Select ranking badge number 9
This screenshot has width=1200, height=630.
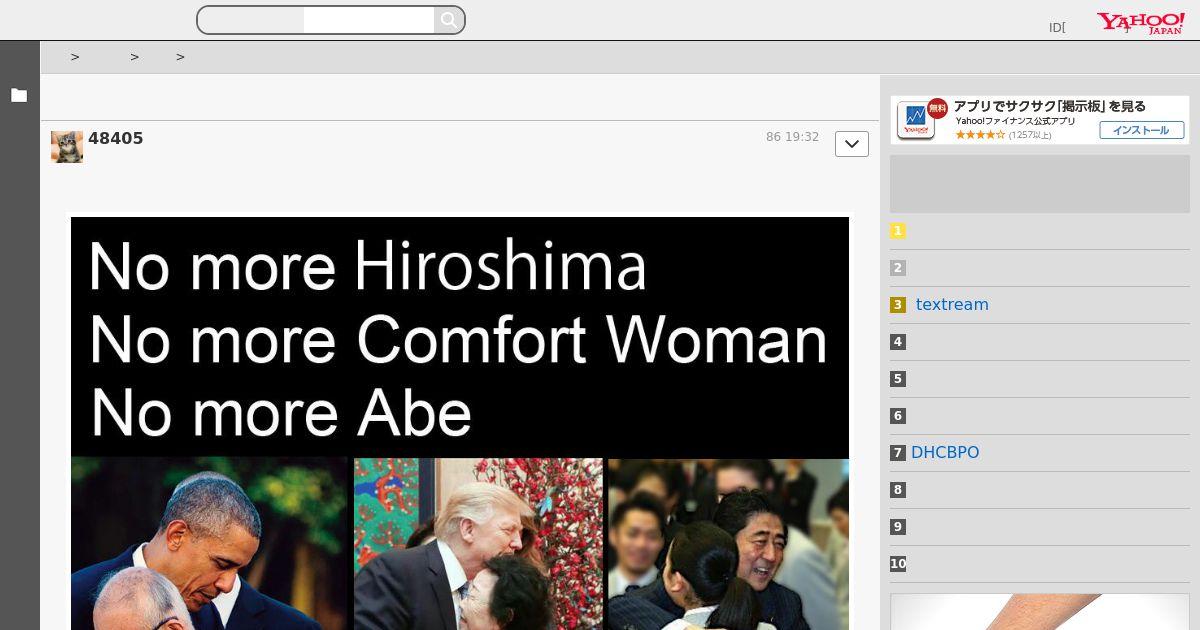898,527
